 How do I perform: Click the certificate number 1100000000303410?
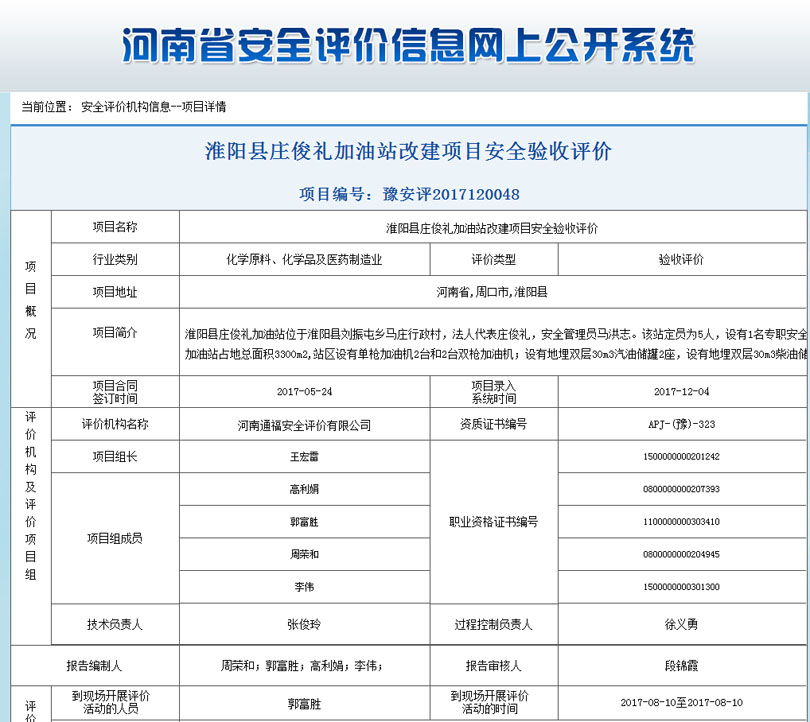[x=681, y=522]
